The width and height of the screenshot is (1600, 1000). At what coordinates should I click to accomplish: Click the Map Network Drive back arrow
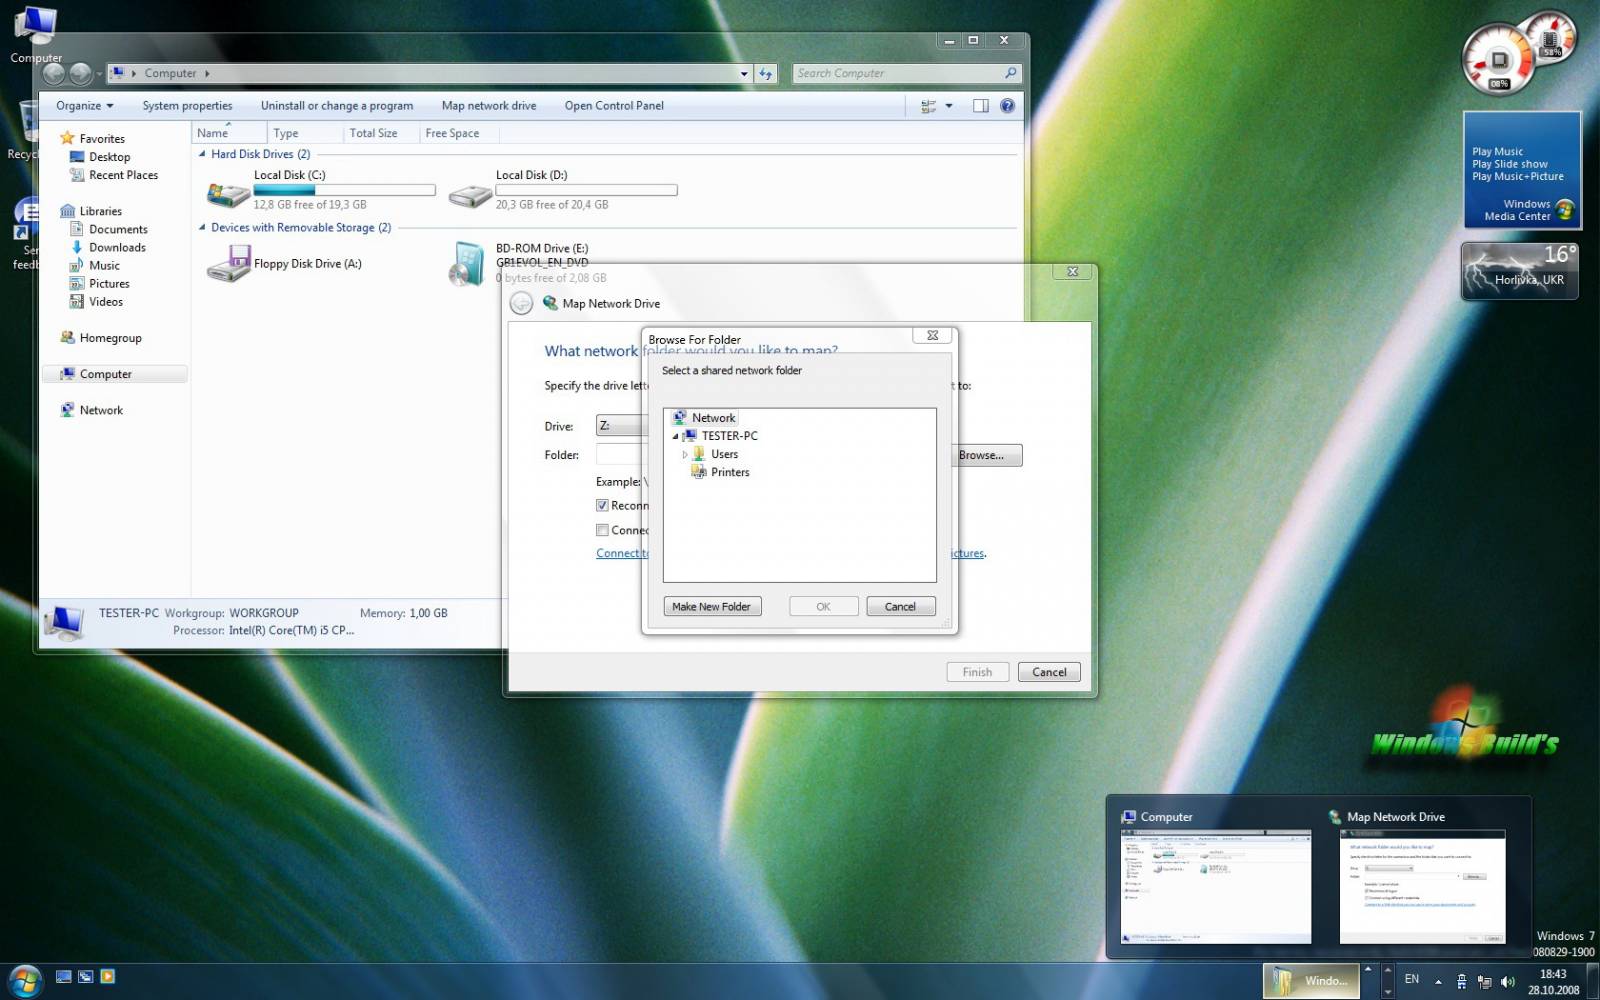click(x=521, y=303)
